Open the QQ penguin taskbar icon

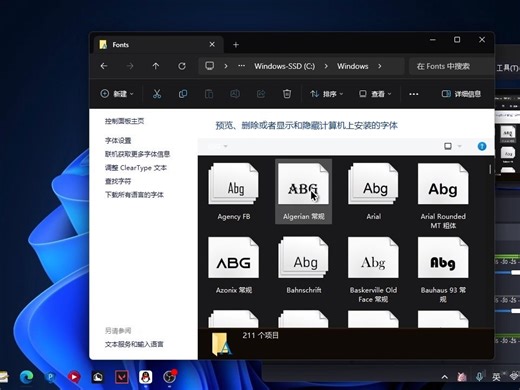[146, 377]
